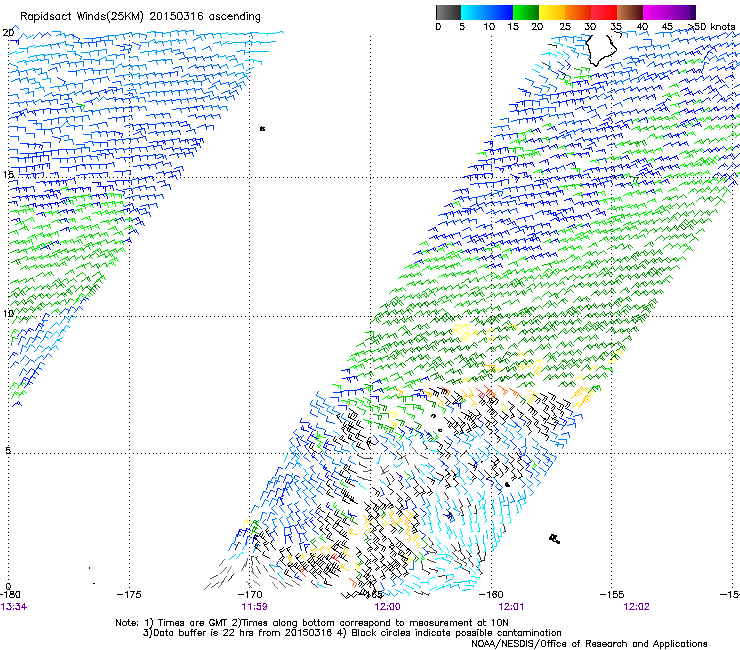Click the '>50 knots' legend label
The width and height of the screenshot is (740, 650).
(711, 26)
